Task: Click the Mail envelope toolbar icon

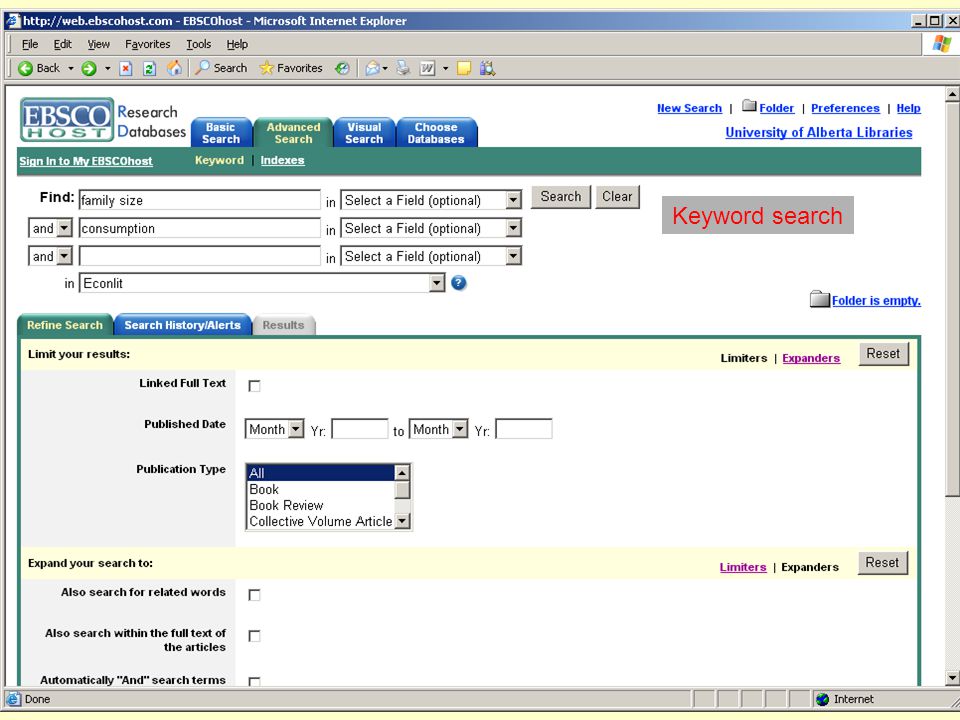Action: click(372, 69)
